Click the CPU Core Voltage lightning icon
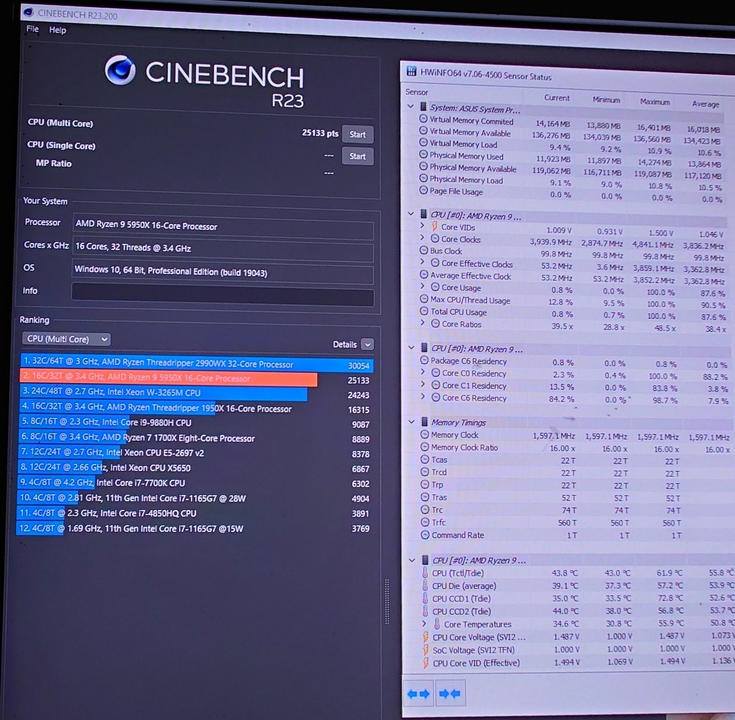Image resolution: width=735 pixels, height=720 pixels. (x=426, y=637)
